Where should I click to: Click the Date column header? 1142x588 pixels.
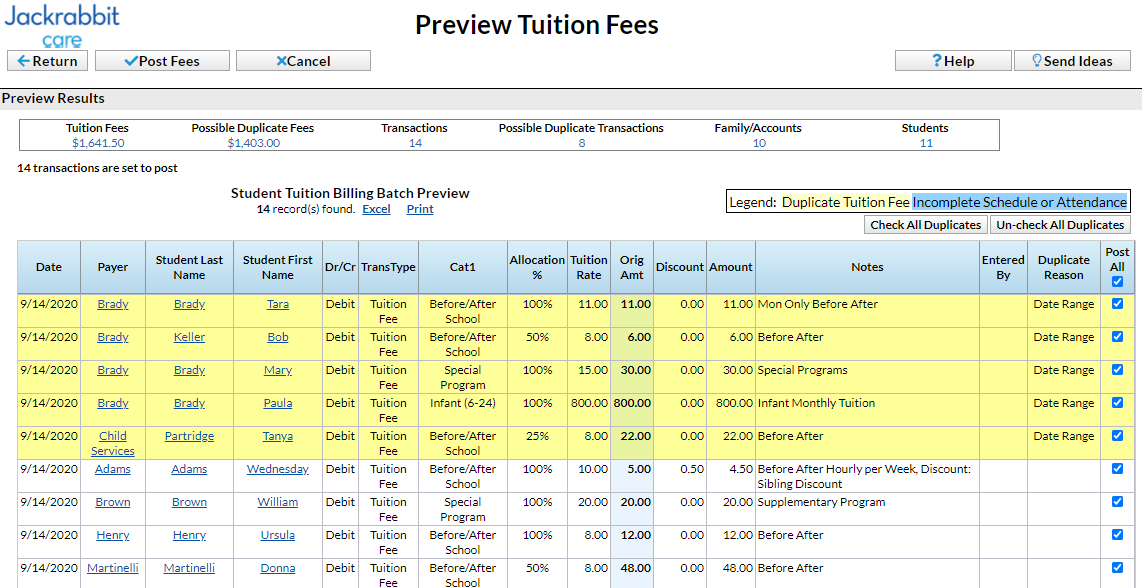[x=49, y=267]
